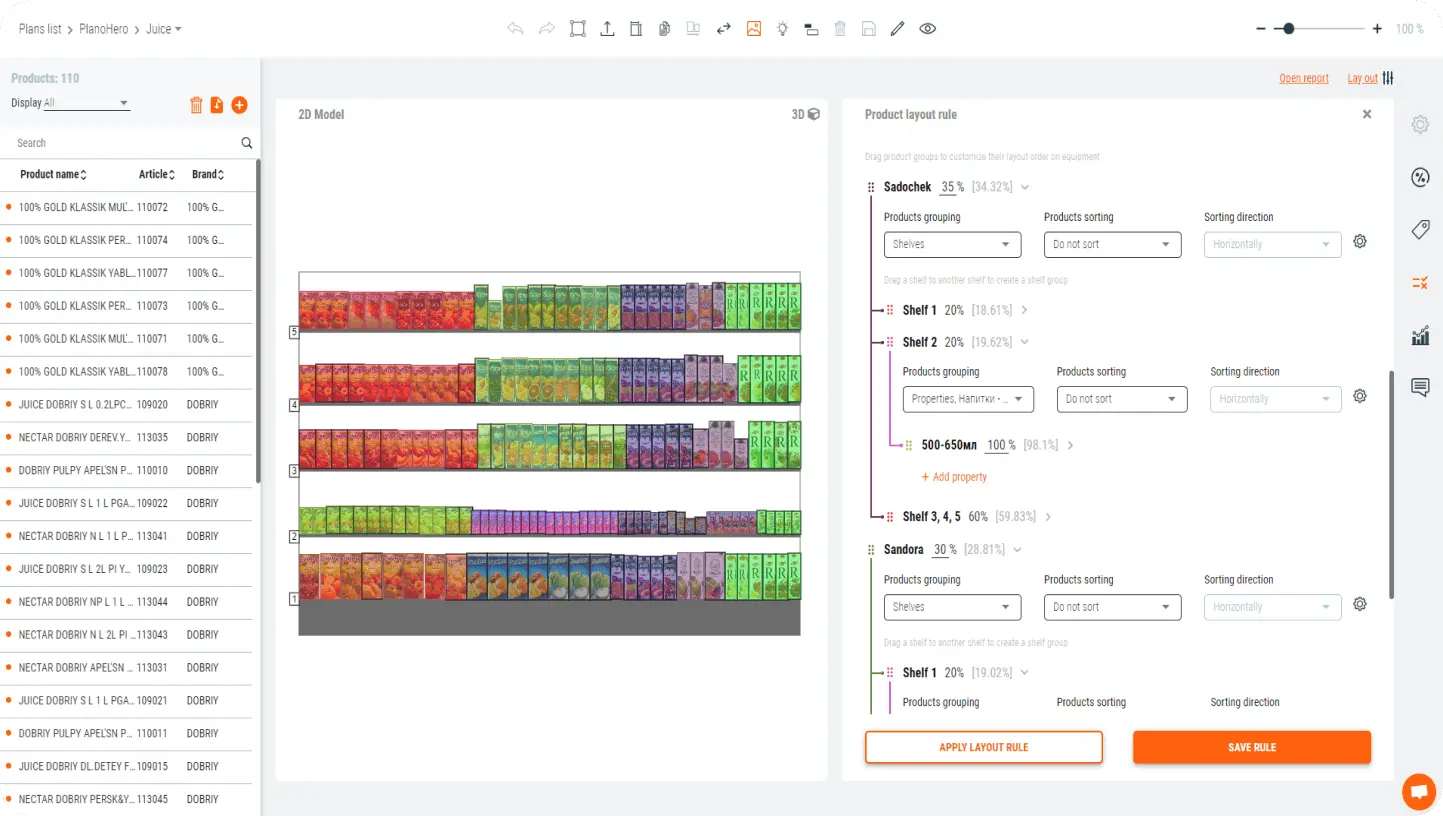The image size is (1443, 816).
Task: Toggle the eye preview icon in toolbar
Action: pos(928,29)
